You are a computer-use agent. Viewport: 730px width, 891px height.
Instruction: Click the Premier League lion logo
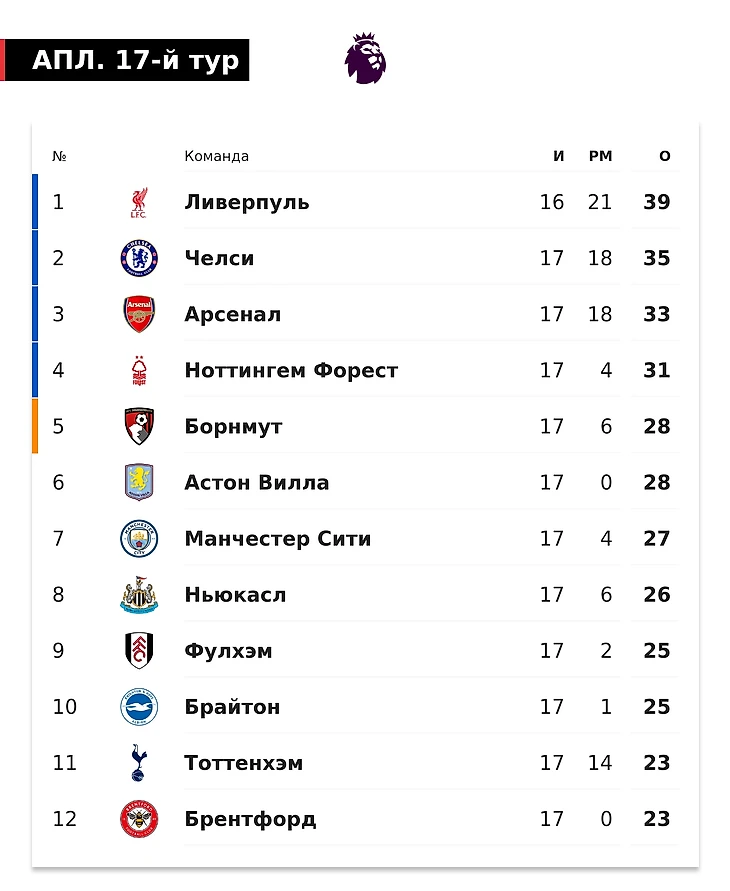click(365, 58)
